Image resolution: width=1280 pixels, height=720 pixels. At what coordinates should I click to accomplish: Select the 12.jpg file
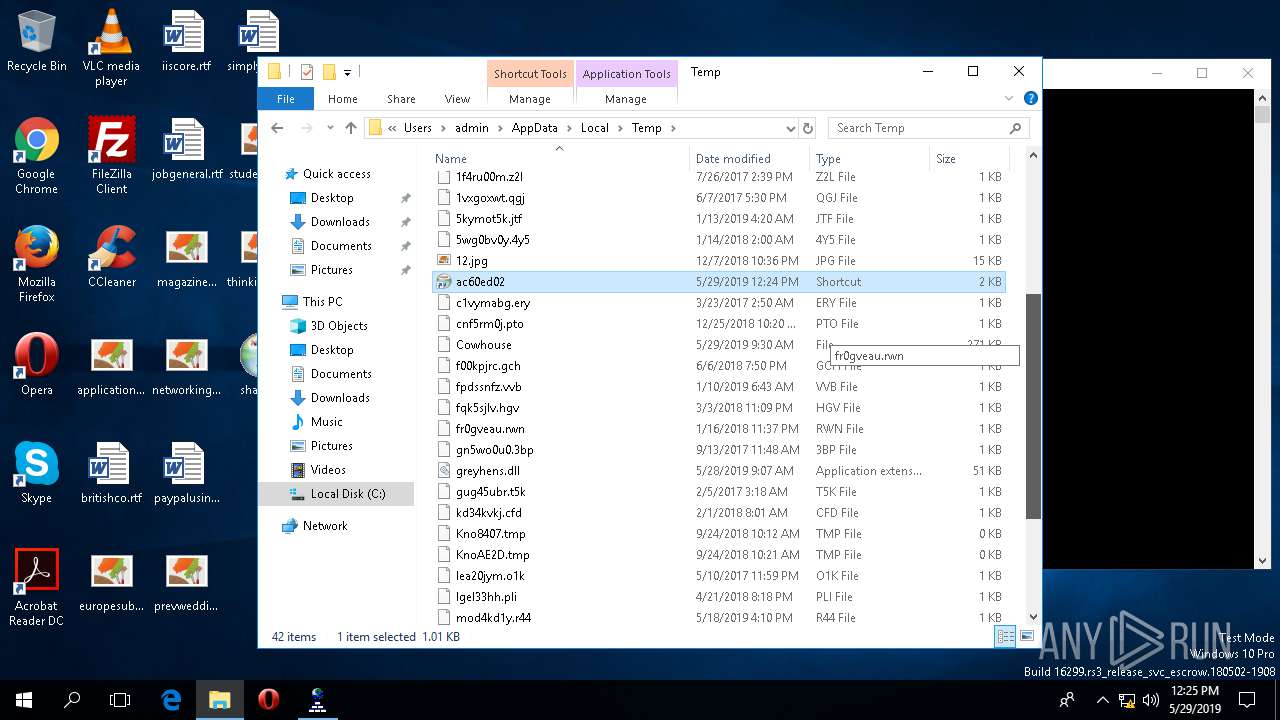click(x=719, y=261)
